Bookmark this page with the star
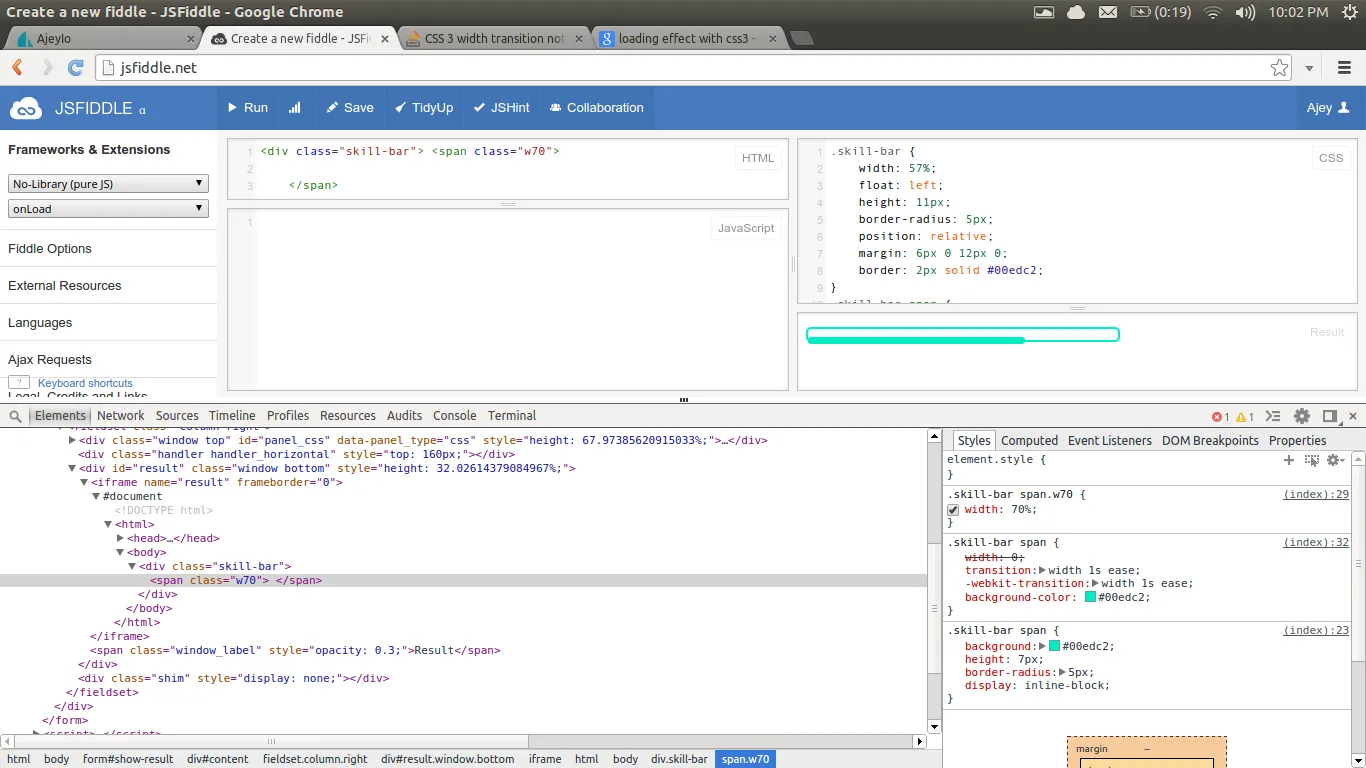Viewport: 1366px width, 768px height. 1279,68
